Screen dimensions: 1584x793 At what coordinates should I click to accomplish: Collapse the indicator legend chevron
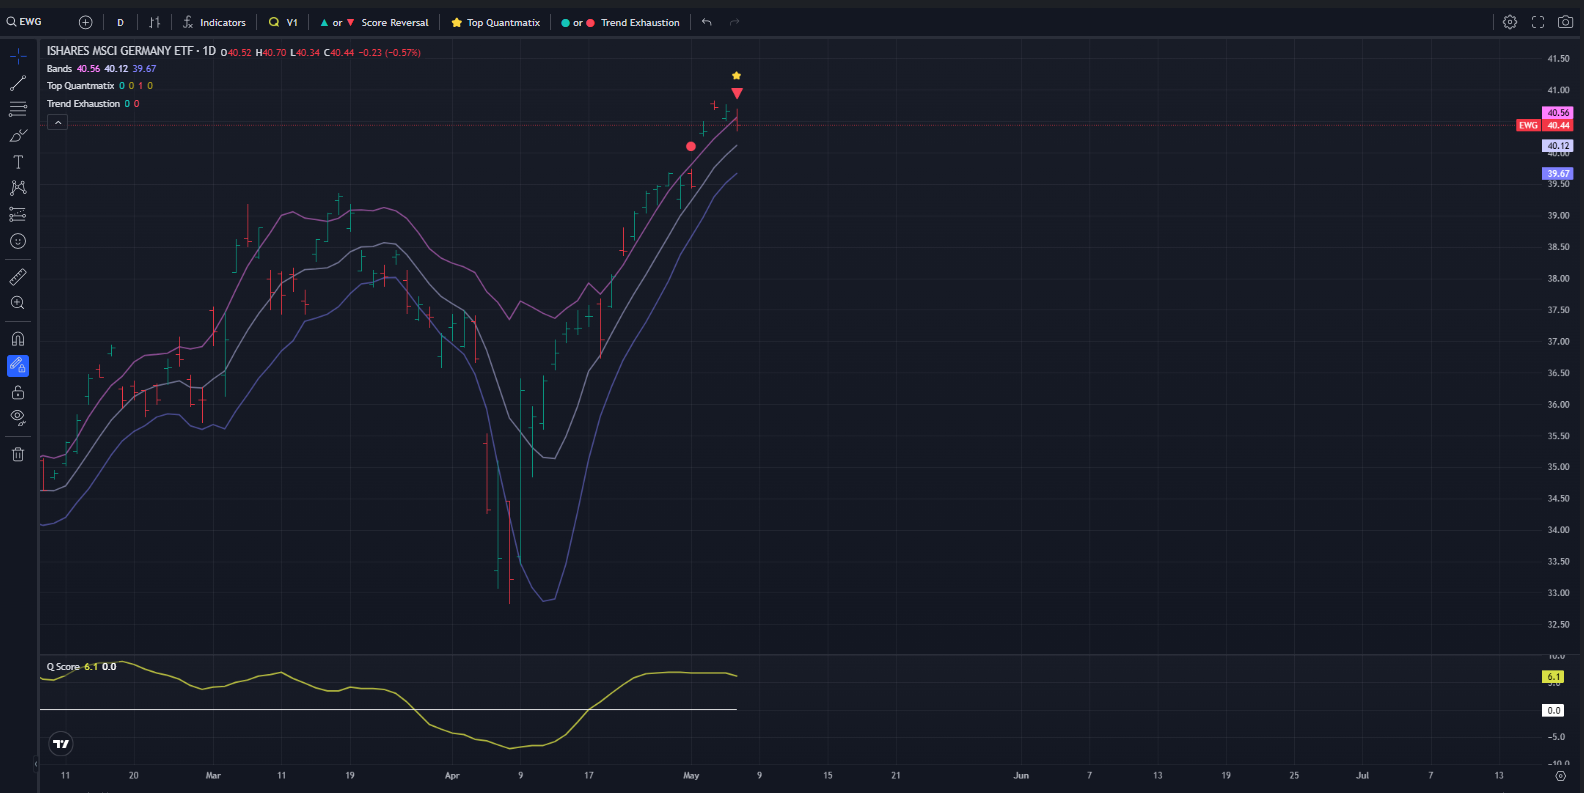click(58, 122)
